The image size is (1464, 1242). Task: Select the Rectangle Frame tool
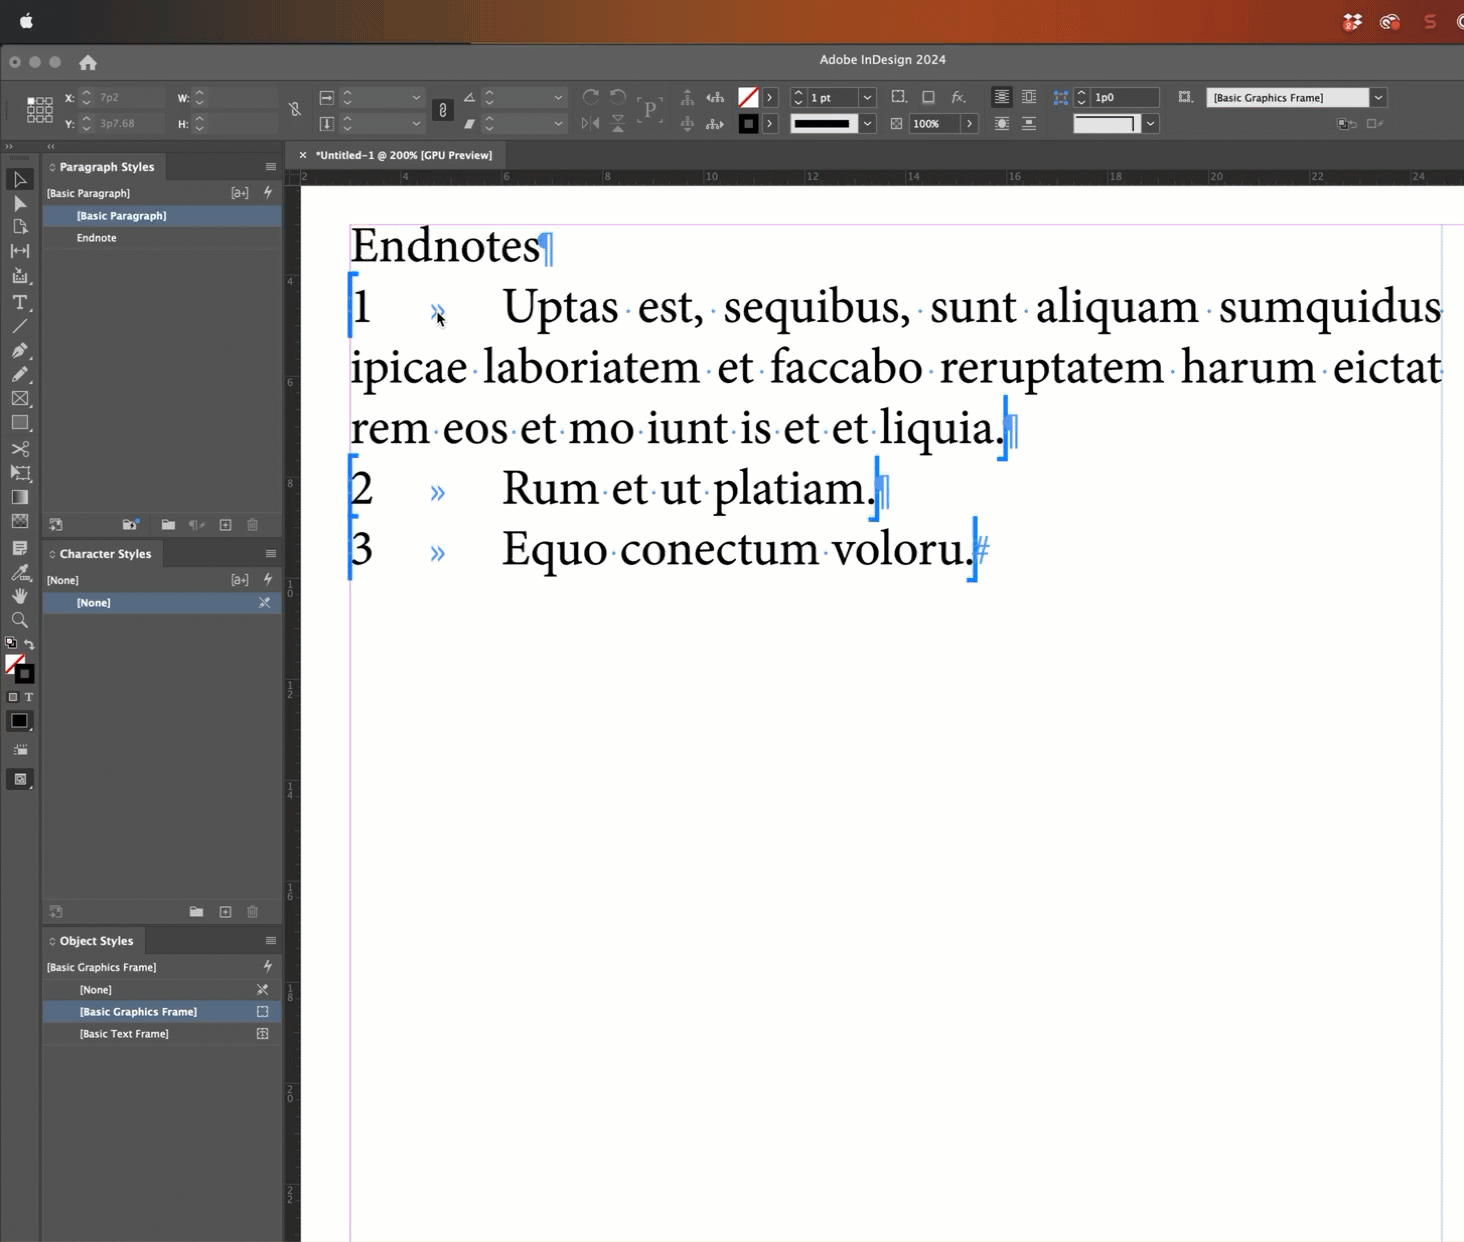[20, 399]
